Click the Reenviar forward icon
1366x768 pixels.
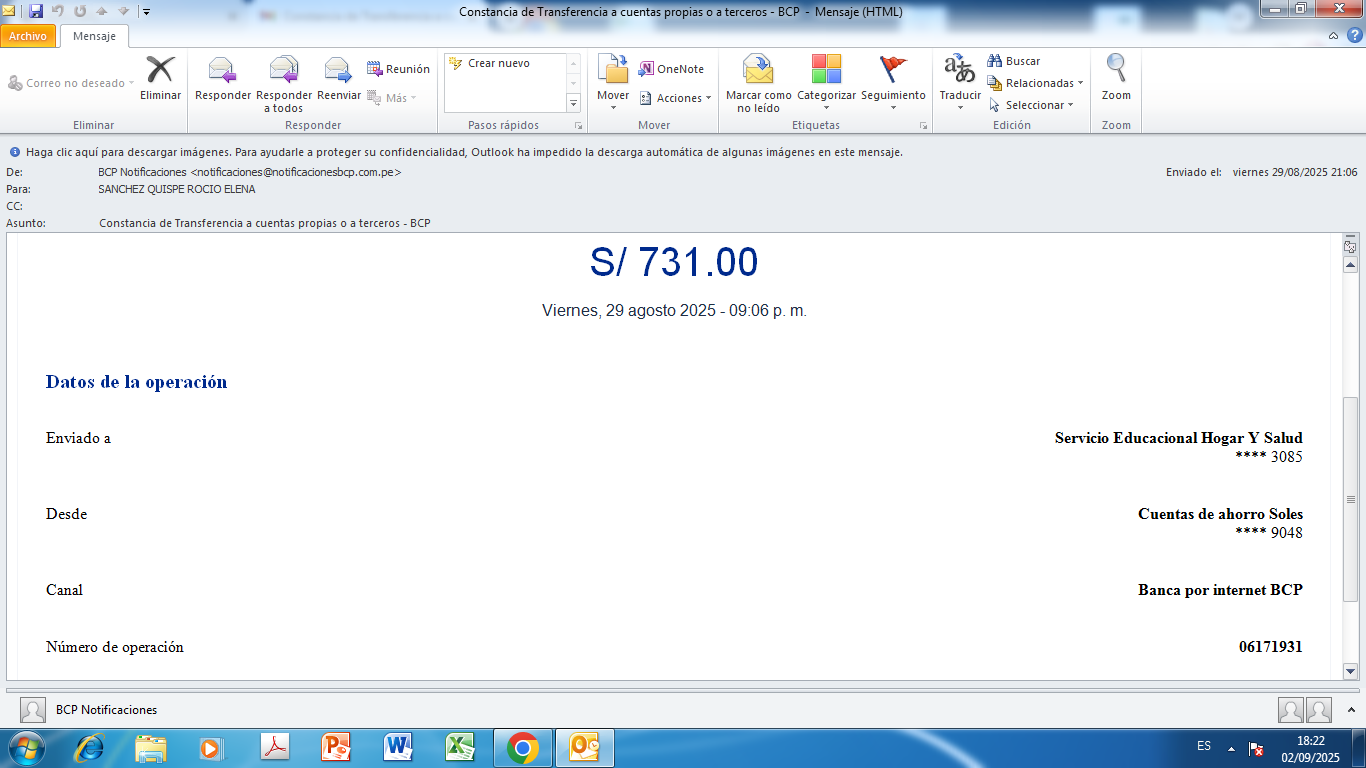[x=339, y=72]
